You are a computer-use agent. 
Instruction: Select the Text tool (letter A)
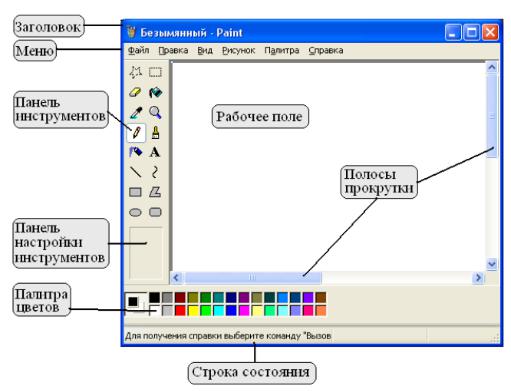(155, 152)
